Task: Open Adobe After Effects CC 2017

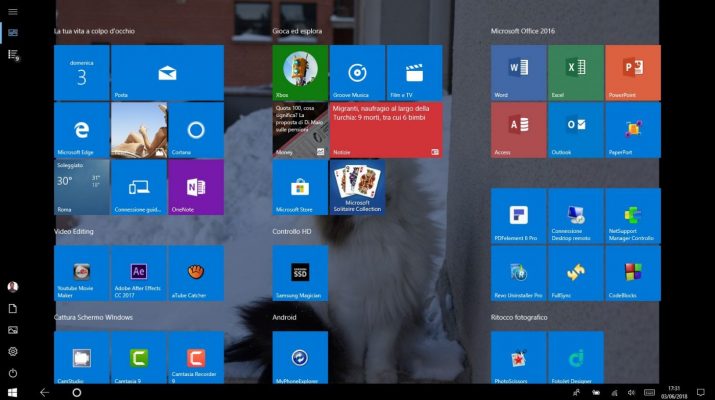Action: coord(139,273)
